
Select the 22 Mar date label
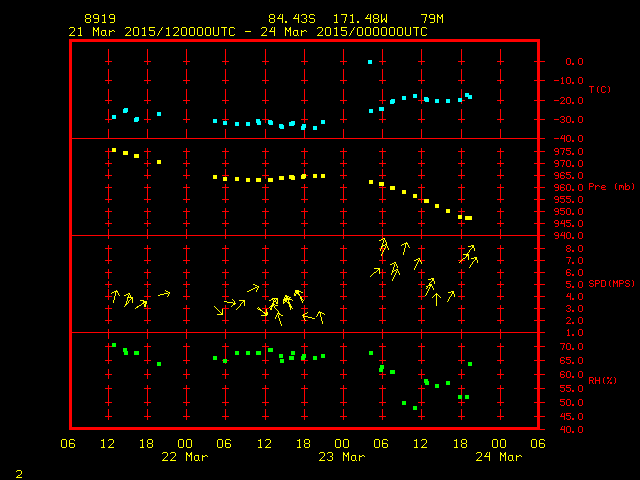pos(185,457)
